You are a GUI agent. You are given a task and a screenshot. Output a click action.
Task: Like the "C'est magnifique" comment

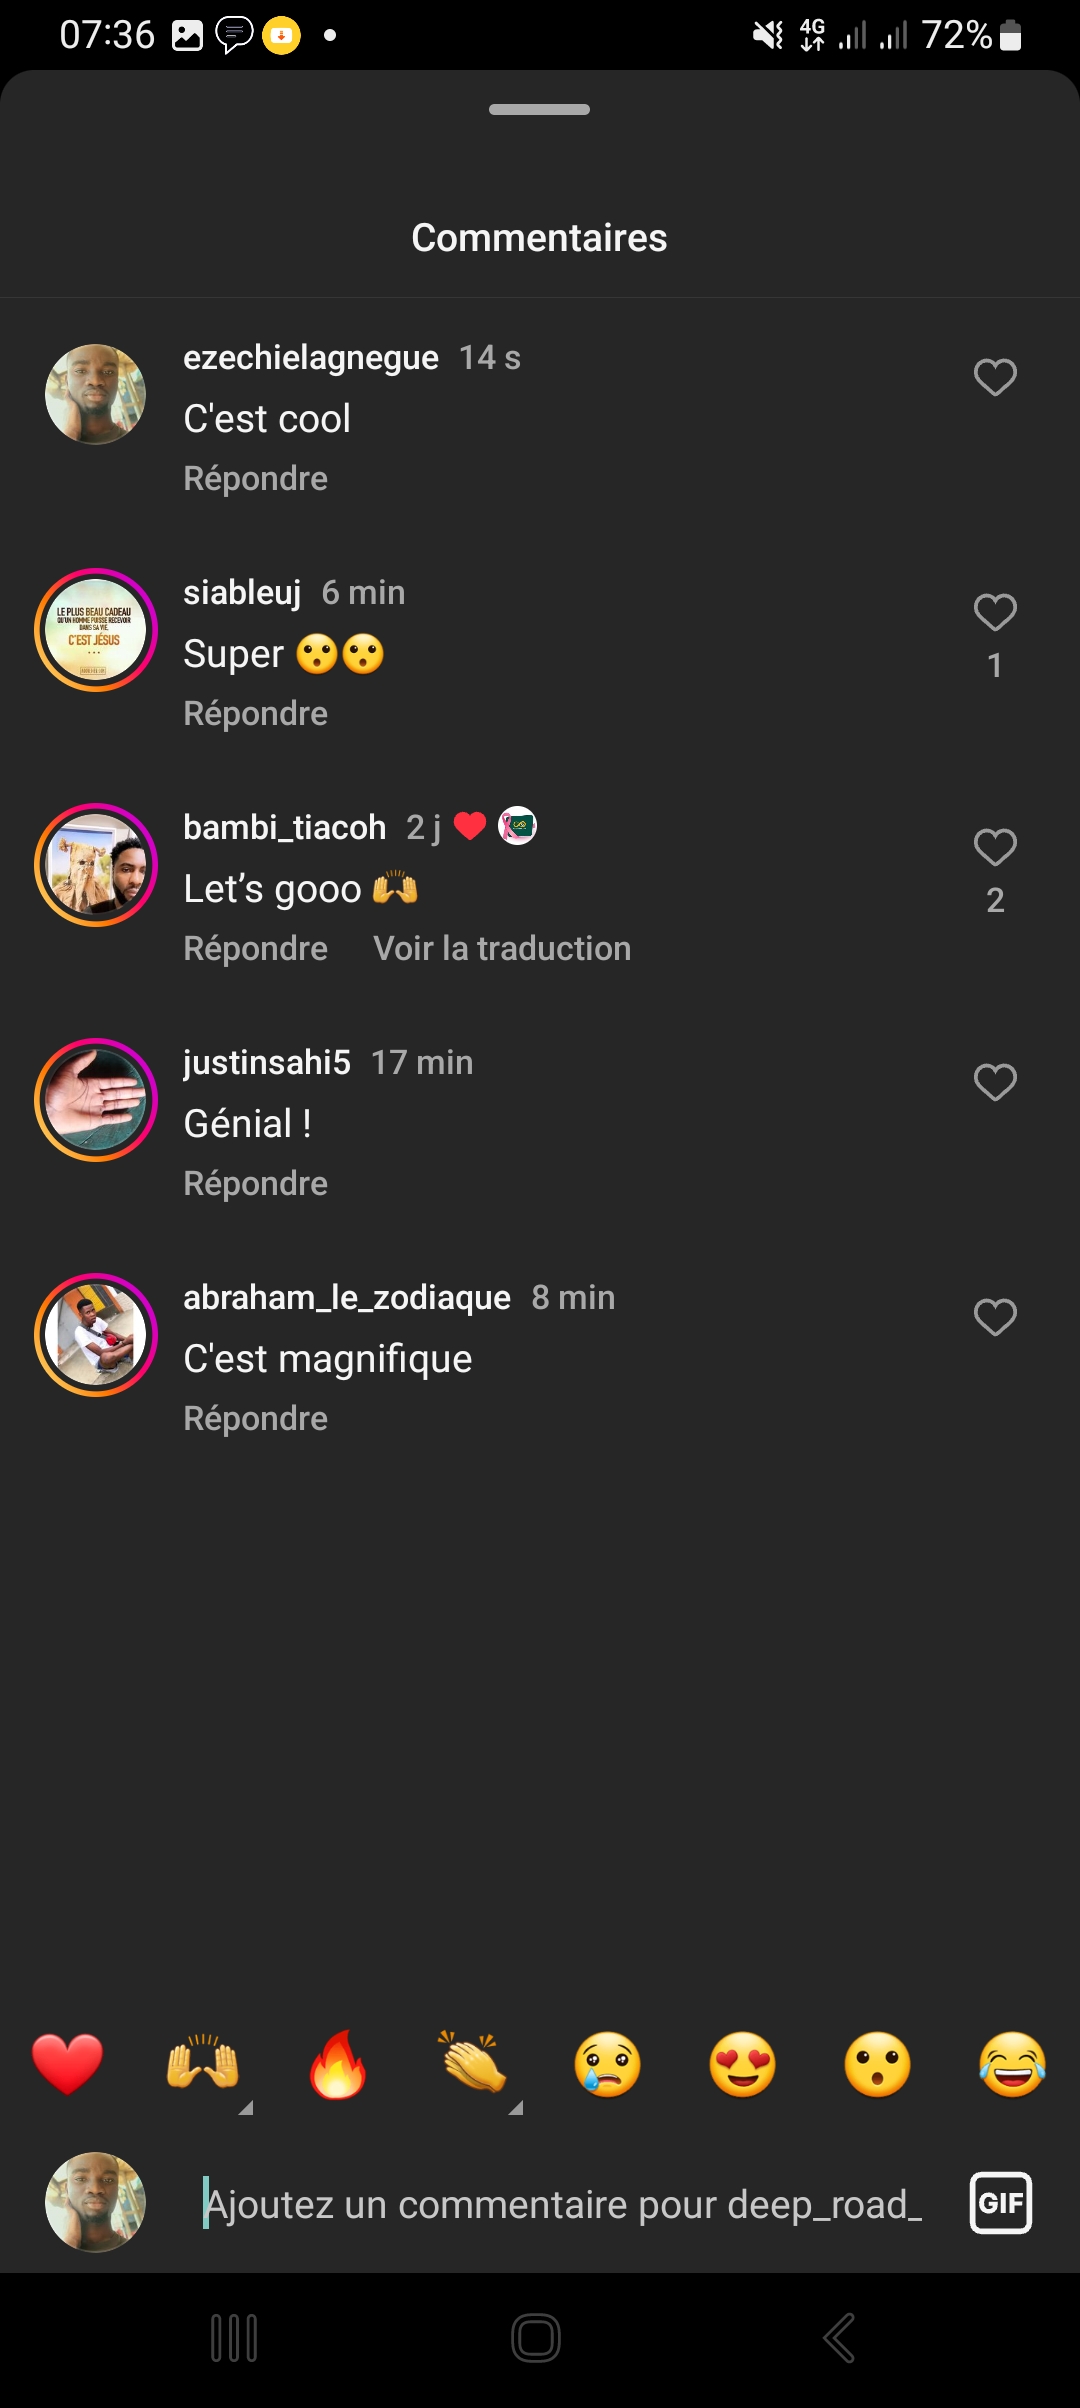(x=995, y=1317)
